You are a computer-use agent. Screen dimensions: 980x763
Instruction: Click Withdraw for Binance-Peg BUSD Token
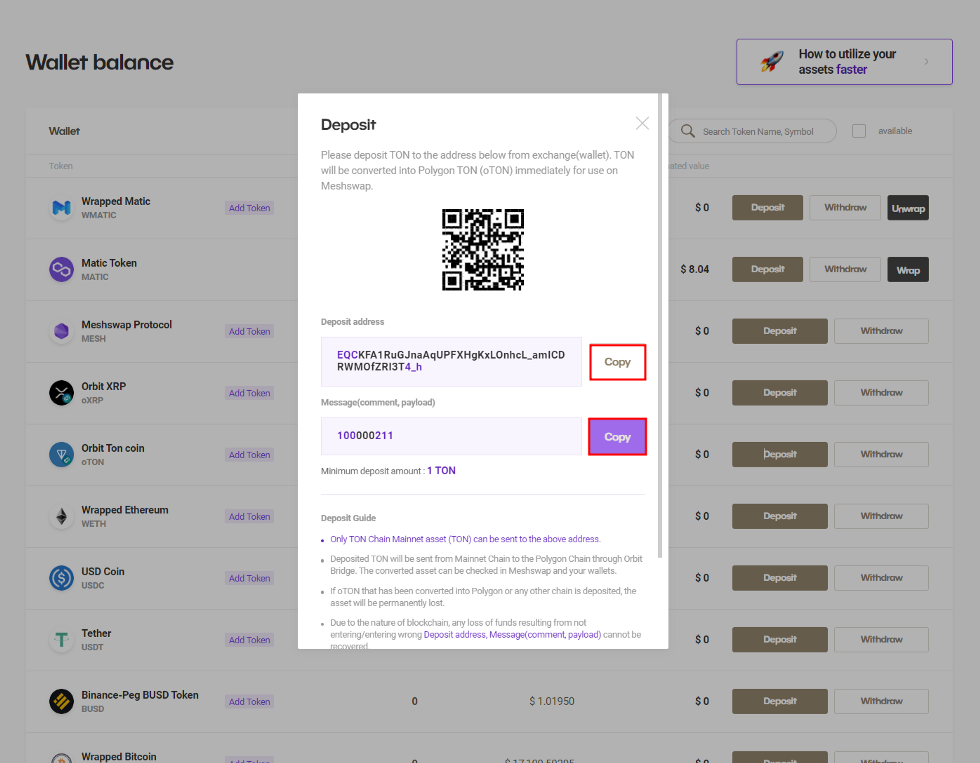[881, 701]
